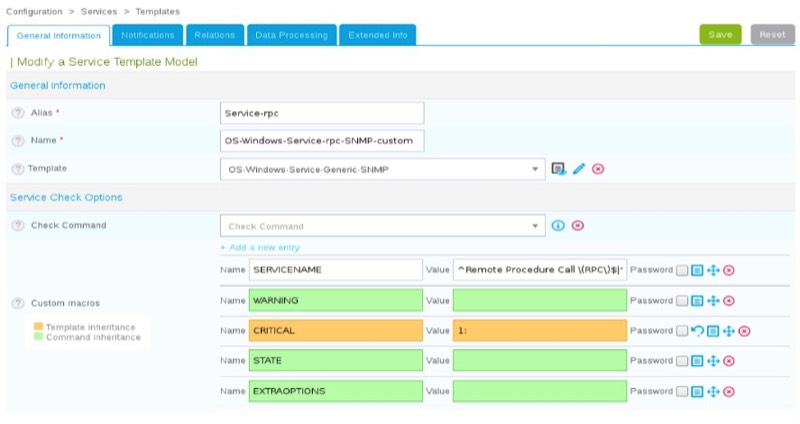Reset CRITICAL macro with the undo arrow
Image resolution: width=800 pixels, height=424 pixels.
click(x=696, y=331)
